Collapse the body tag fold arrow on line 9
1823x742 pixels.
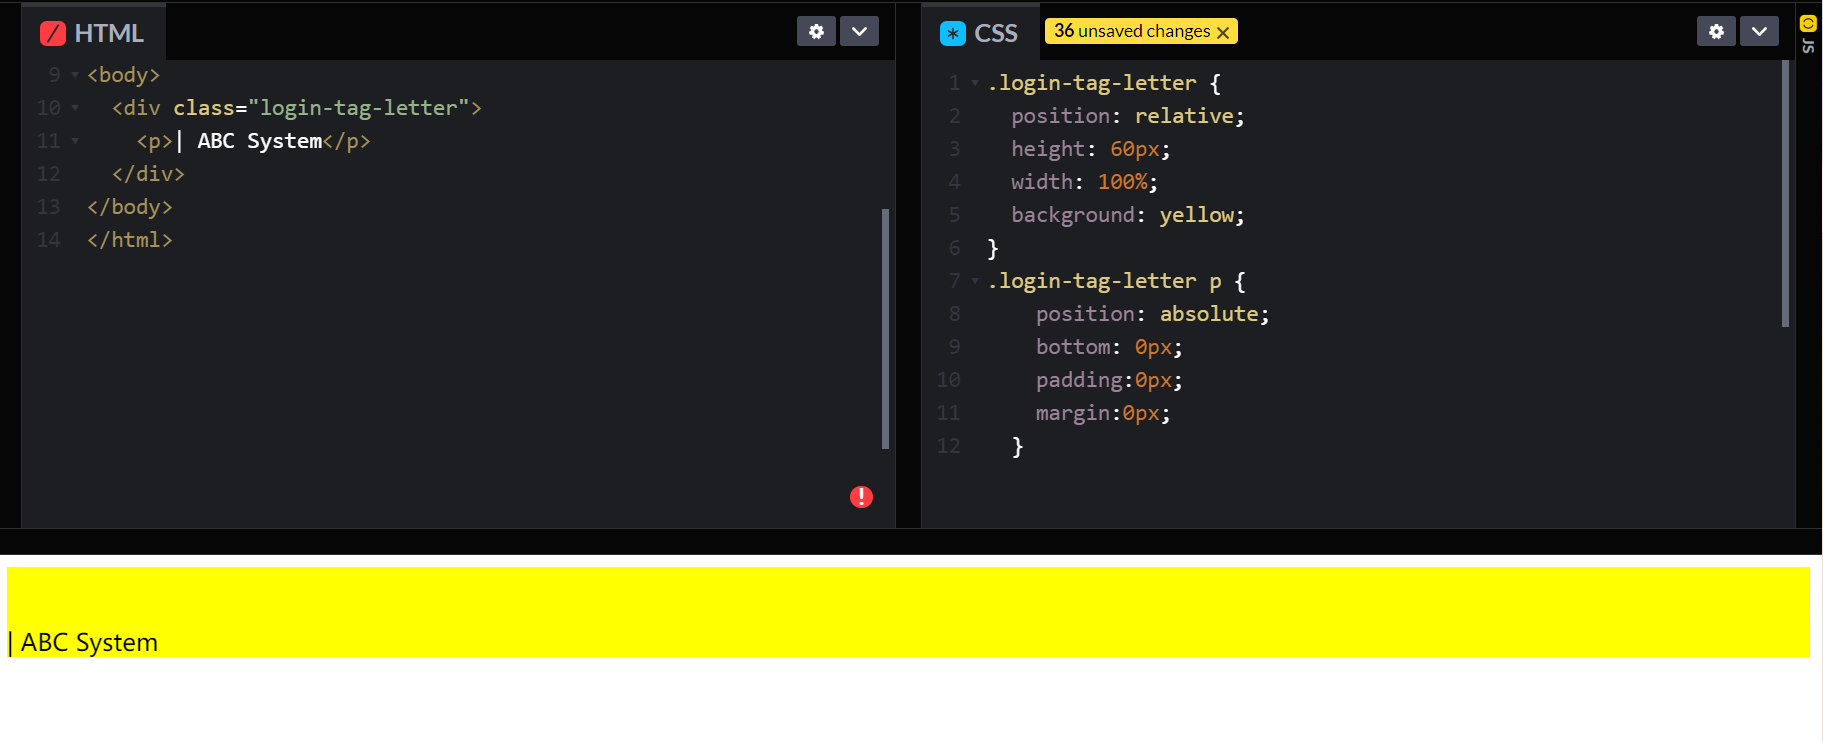click(75, 75)
